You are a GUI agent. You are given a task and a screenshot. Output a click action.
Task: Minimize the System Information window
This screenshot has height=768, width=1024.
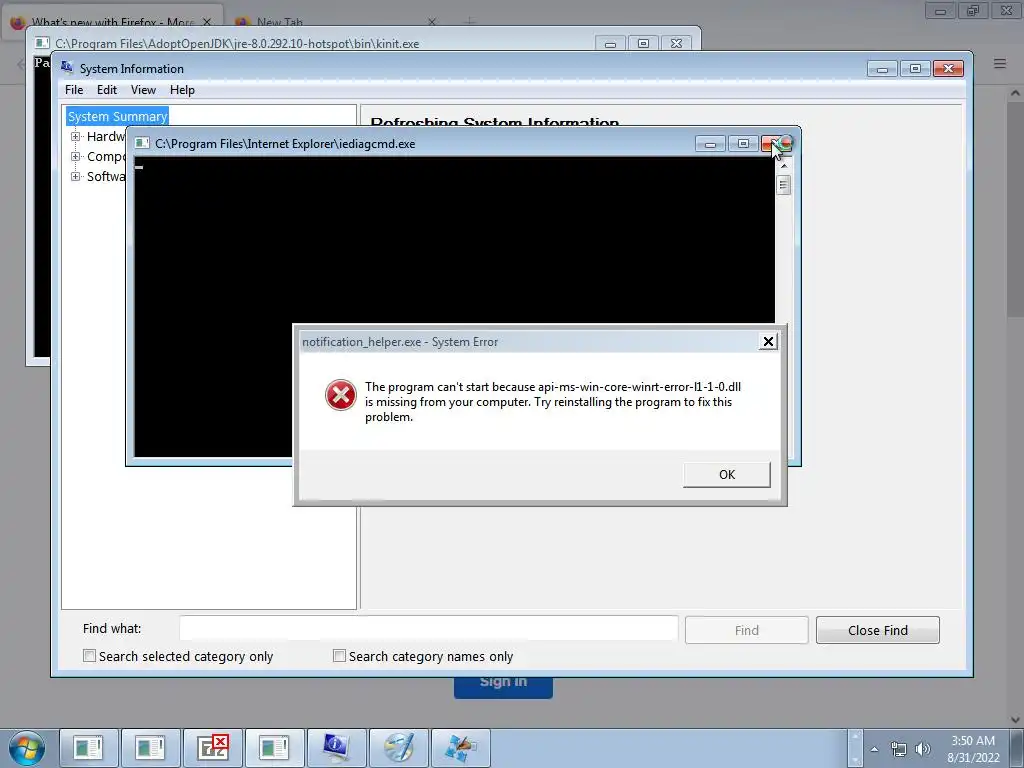[x=882, y=69]
